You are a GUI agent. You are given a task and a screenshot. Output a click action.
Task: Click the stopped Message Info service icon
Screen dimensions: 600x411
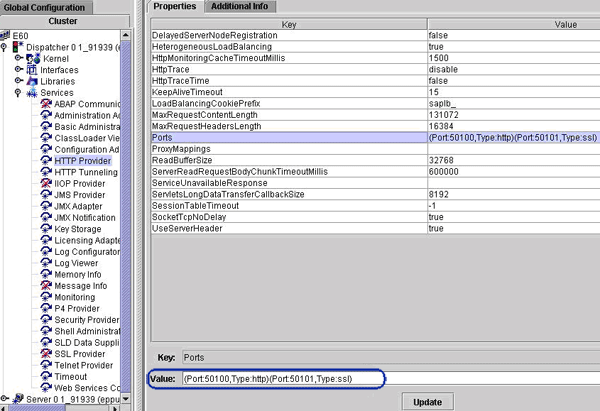[x=46, y=285]
